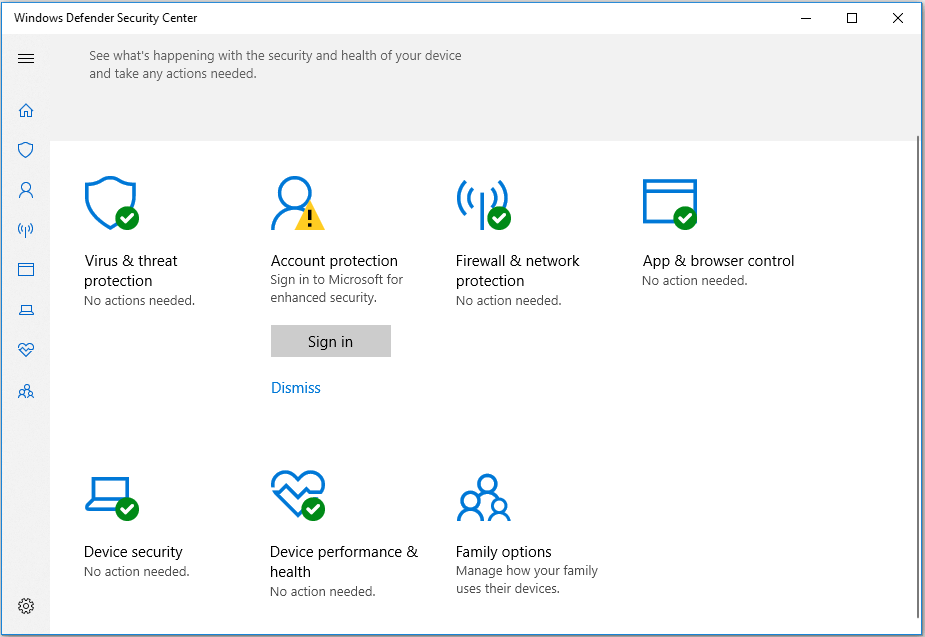Open the App & browser control title
Screen dimensions: 925x637
click(719, 261)
